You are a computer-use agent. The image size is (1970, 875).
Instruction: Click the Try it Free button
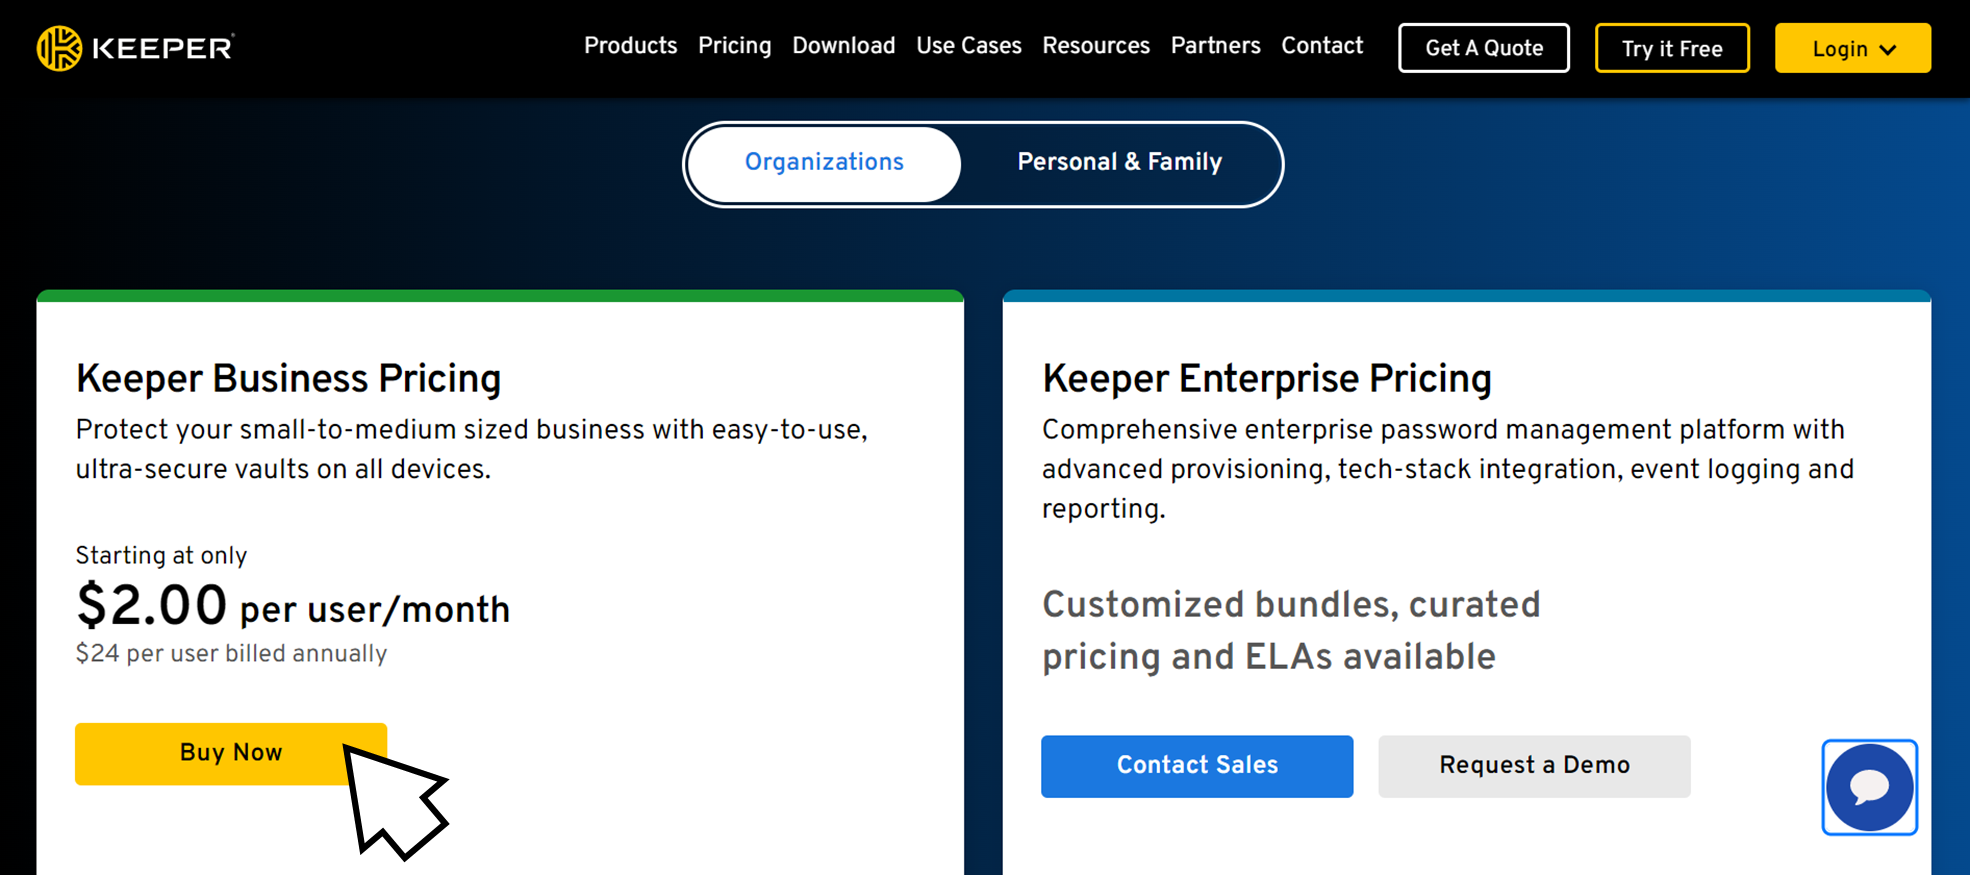pos(1672,48)
